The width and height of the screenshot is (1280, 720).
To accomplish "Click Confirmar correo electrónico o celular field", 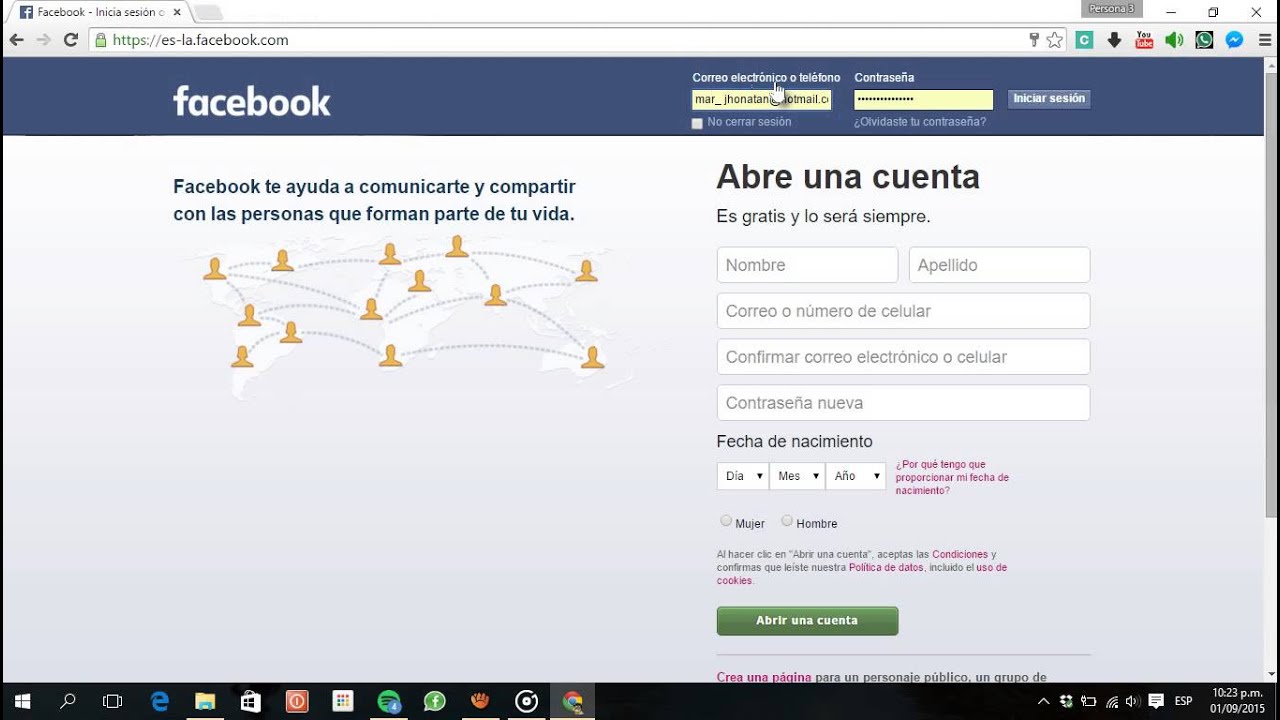I will pyautogui.click(x=903, y=357).
